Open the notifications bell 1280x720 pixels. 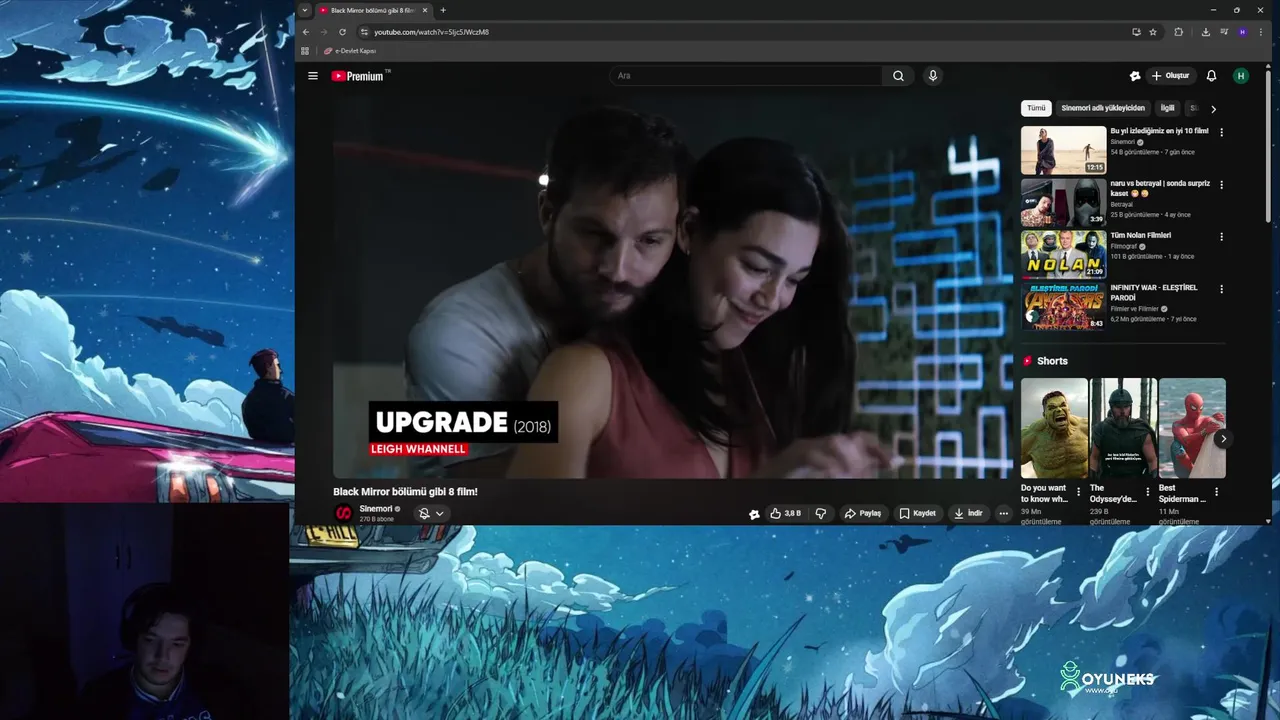coord(1211,76)
